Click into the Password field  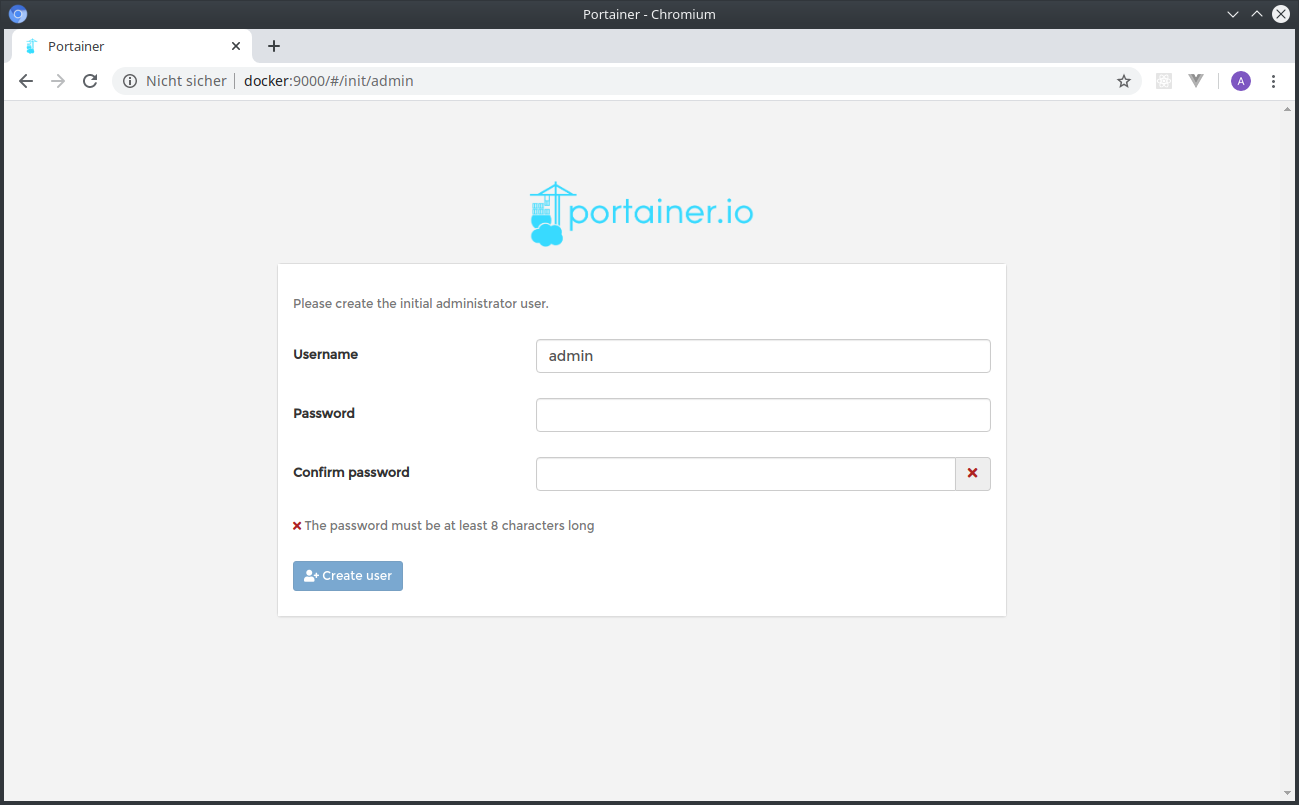[x=762, y=415]
